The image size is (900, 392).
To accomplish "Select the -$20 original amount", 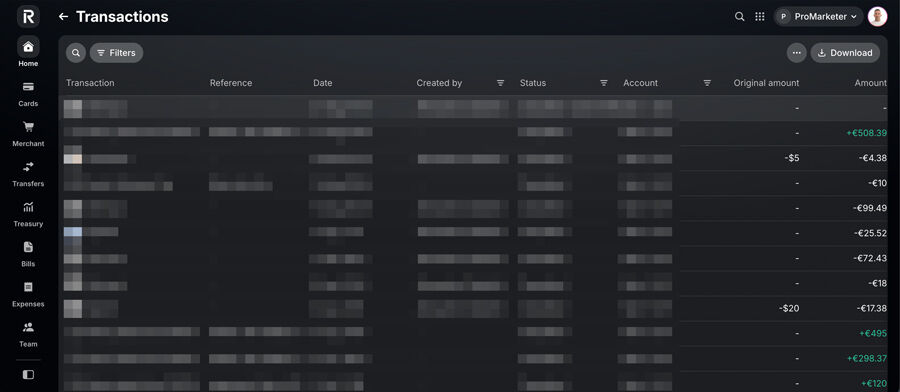I will [x=789, y=308].
